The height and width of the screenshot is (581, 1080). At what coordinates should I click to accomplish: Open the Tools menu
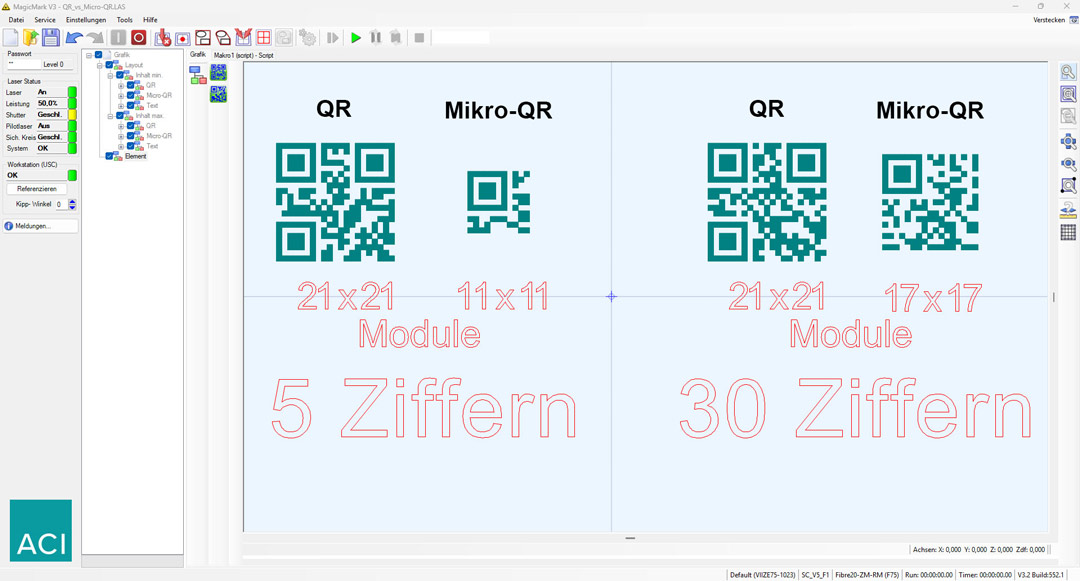(x=125, y=20)
